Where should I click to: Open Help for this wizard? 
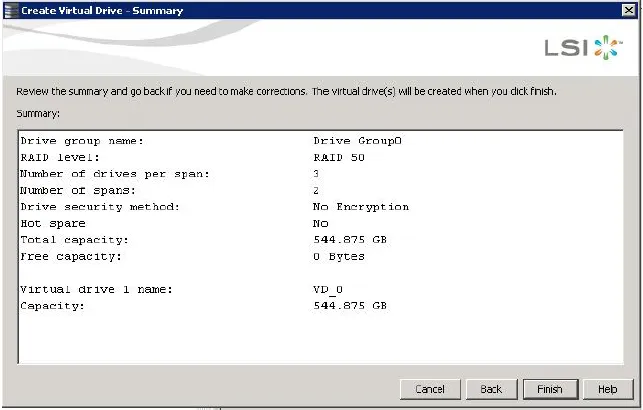(607, 389)
